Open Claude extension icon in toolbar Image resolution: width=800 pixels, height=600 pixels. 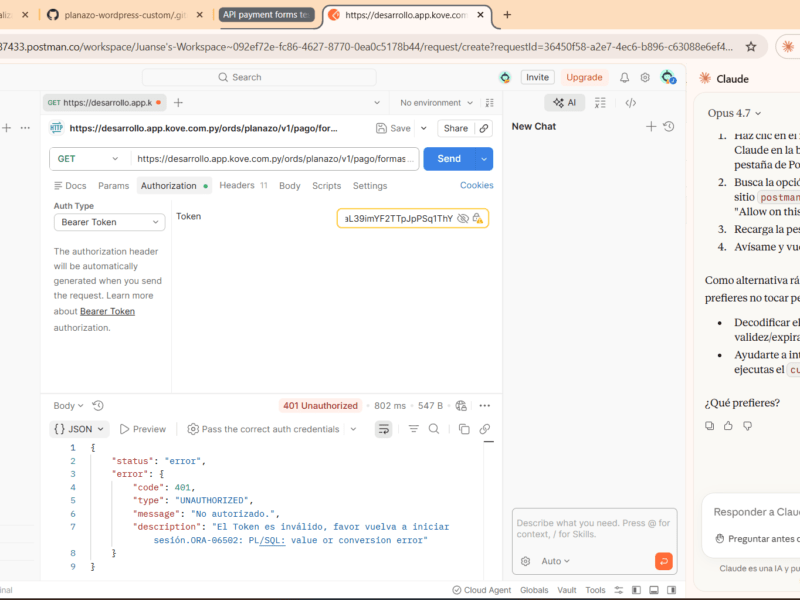click(x=788, y=47)
